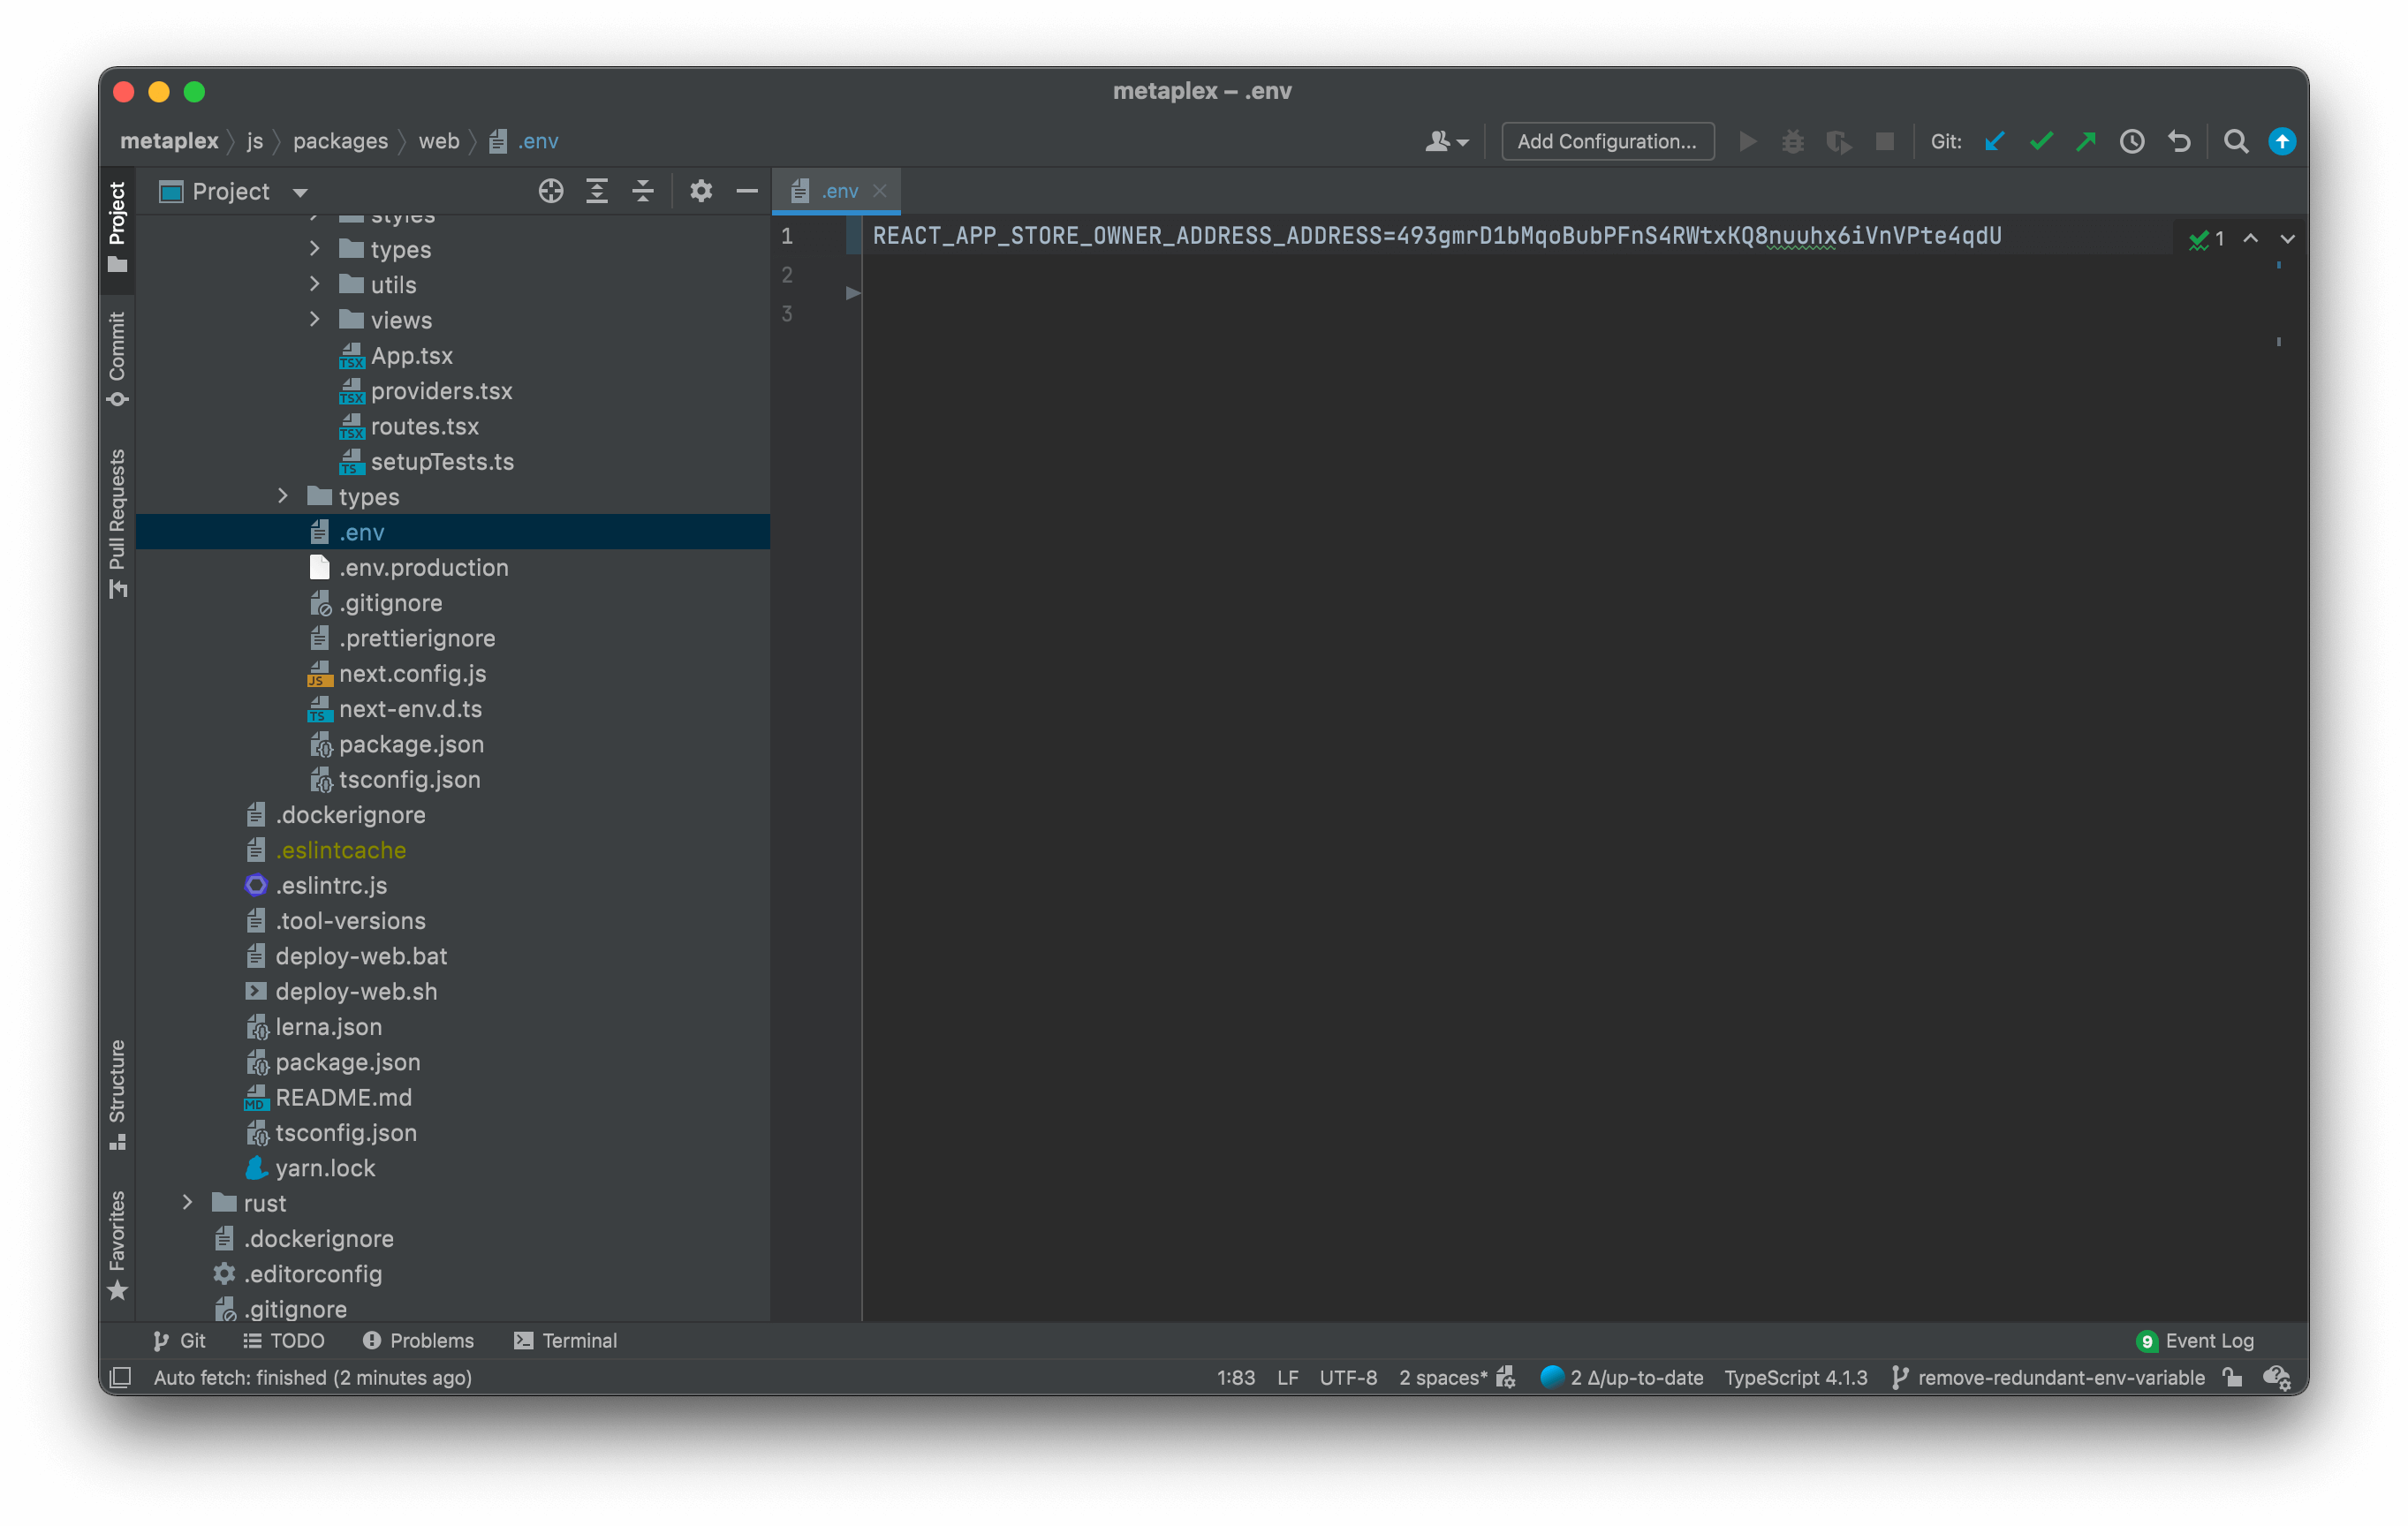Click the Add Configuration button
The height and width of the screenshot is (1526, 2408).
click(x=1607, y=141)
